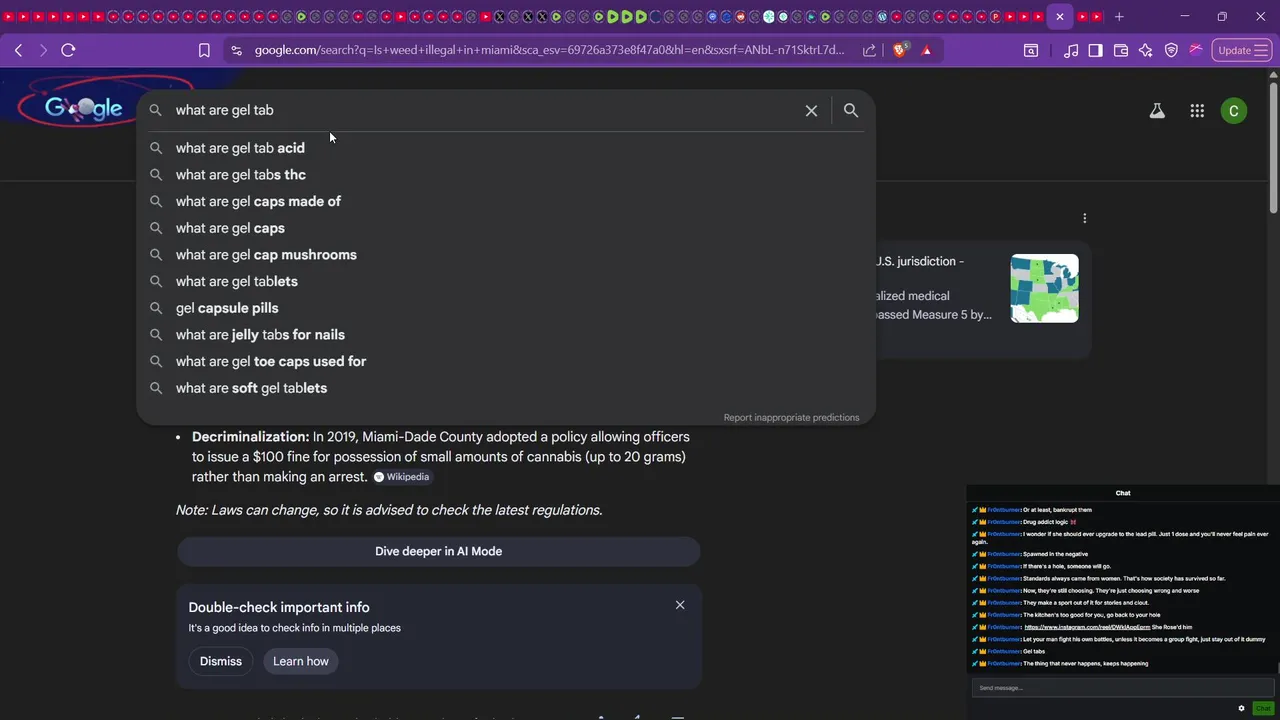Select suggestion 'what are gel tabs thc'

tap(506, 175)
